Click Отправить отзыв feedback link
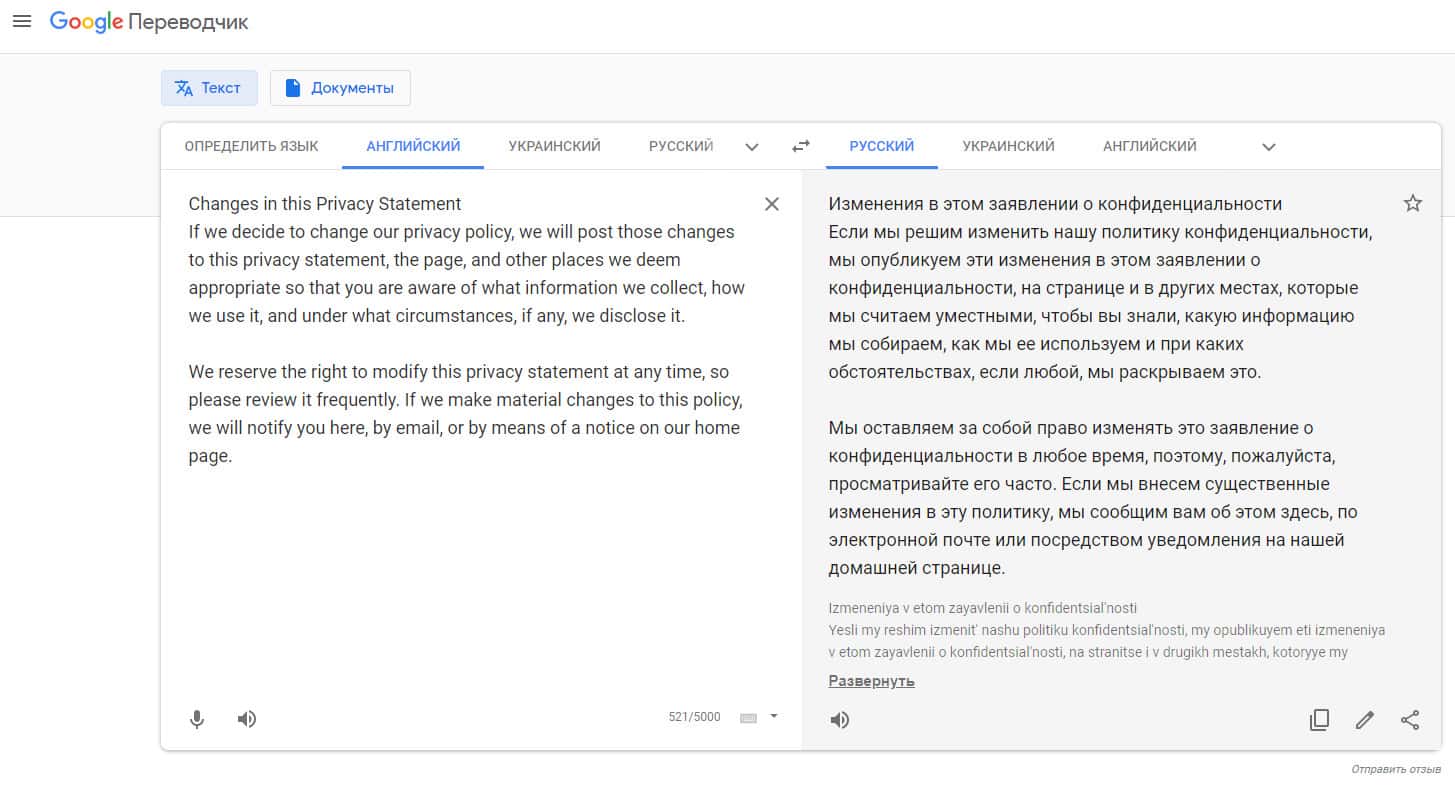The height and width of the screenshot is (789, 1455). click(1396, 770)
